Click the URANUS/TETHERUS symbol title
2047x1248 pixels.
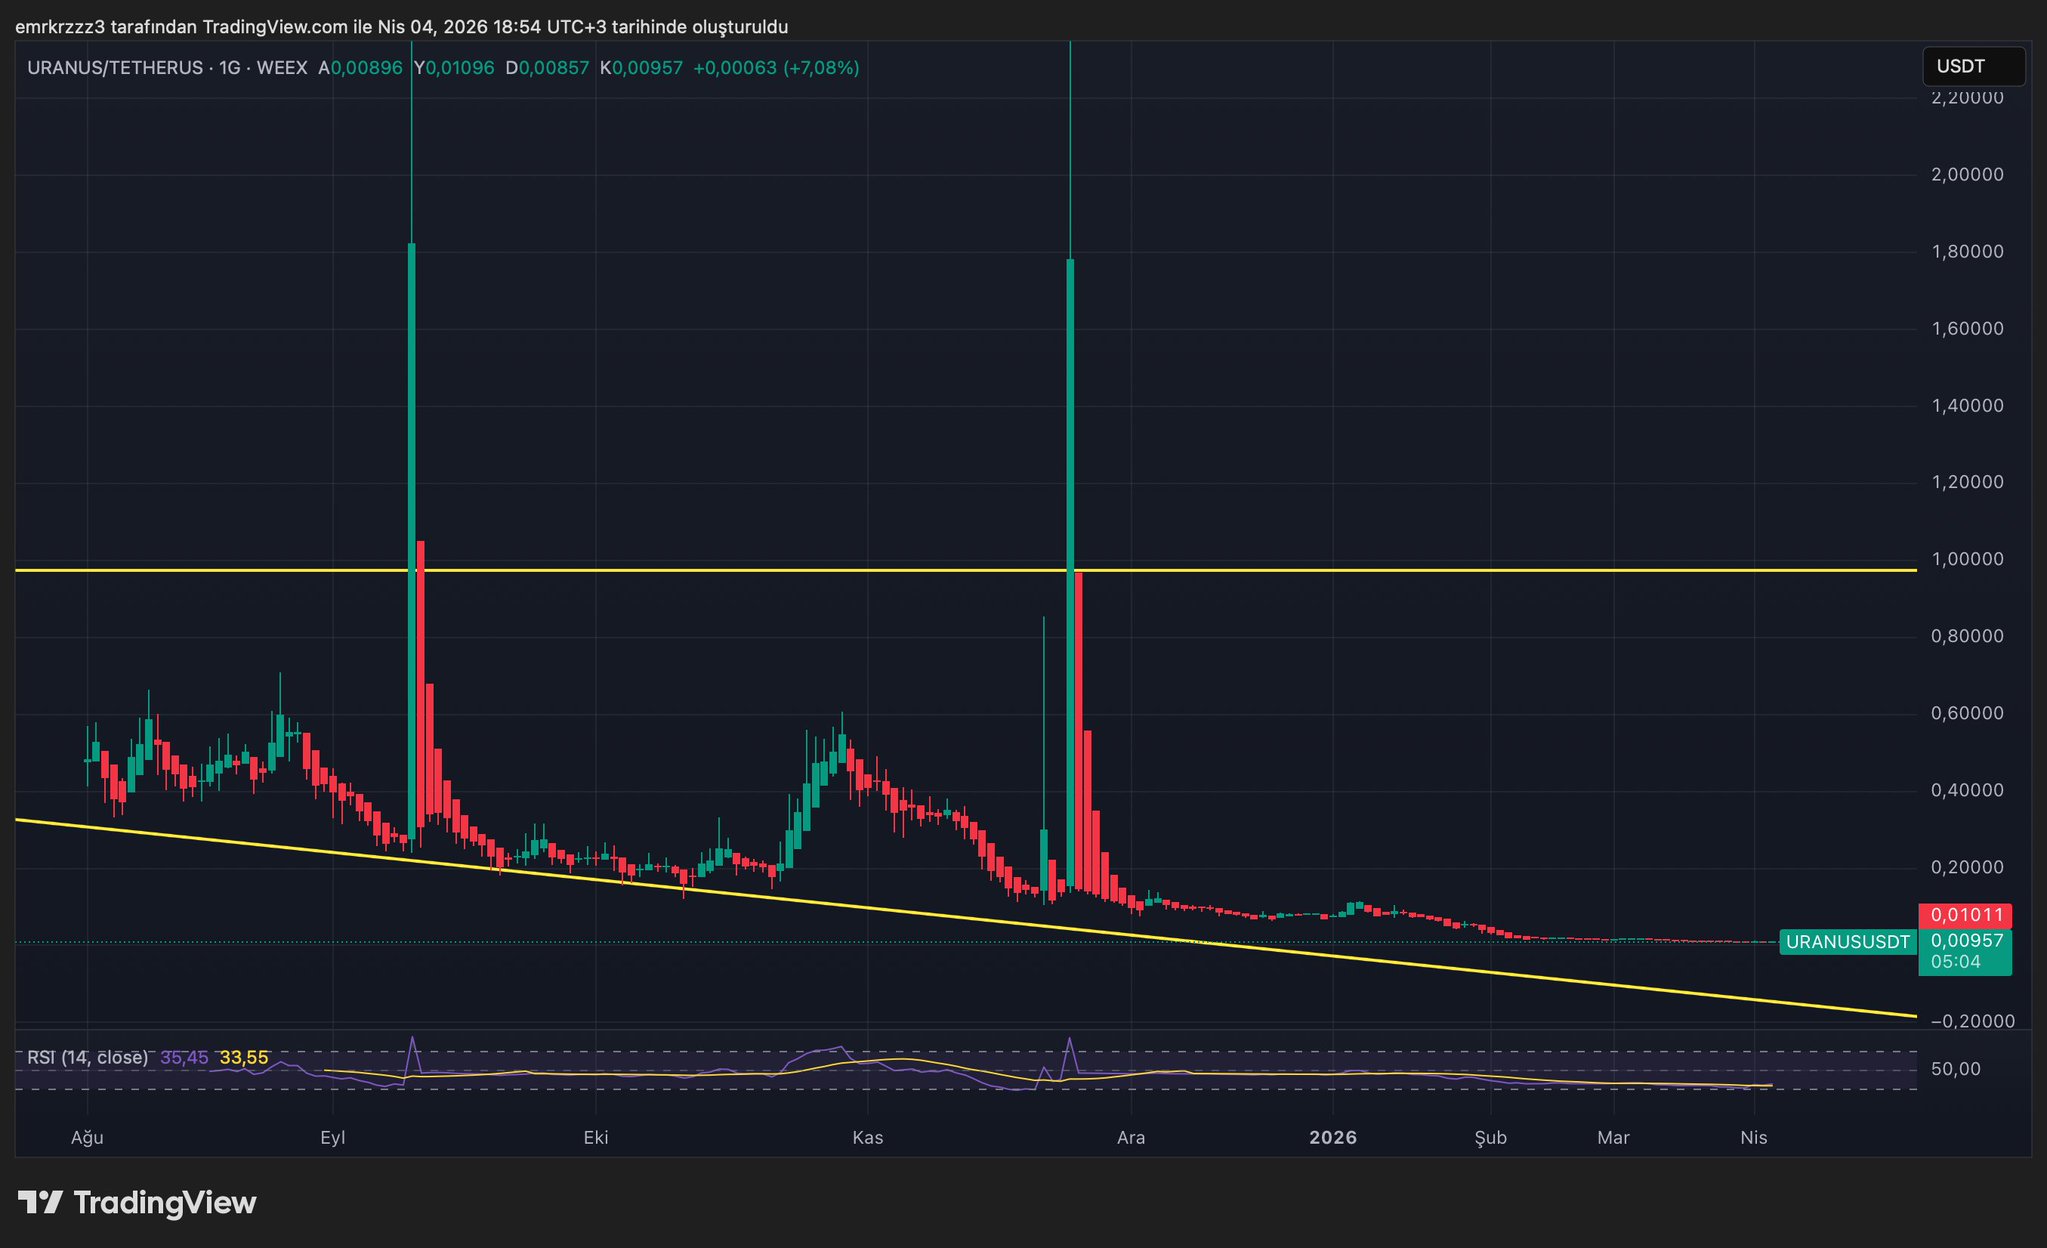click(x=114, y=68)
